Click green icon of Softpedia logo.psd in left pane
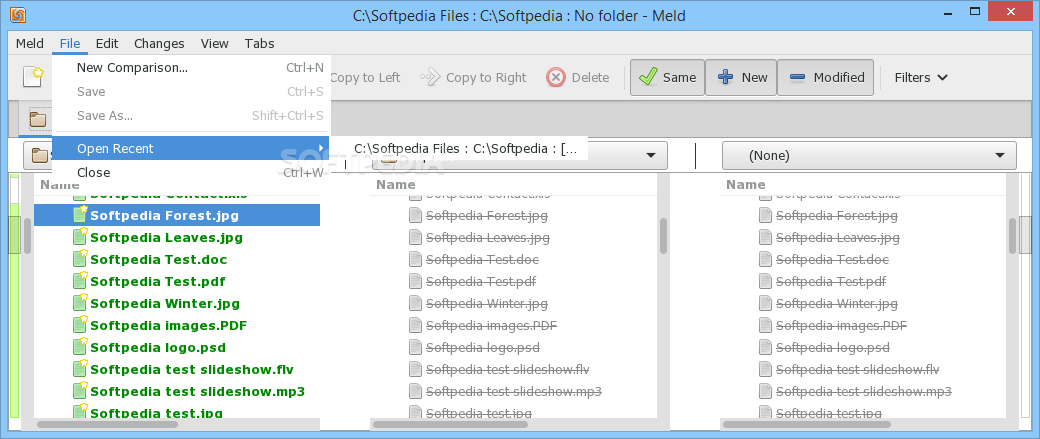 pos(80,347)
